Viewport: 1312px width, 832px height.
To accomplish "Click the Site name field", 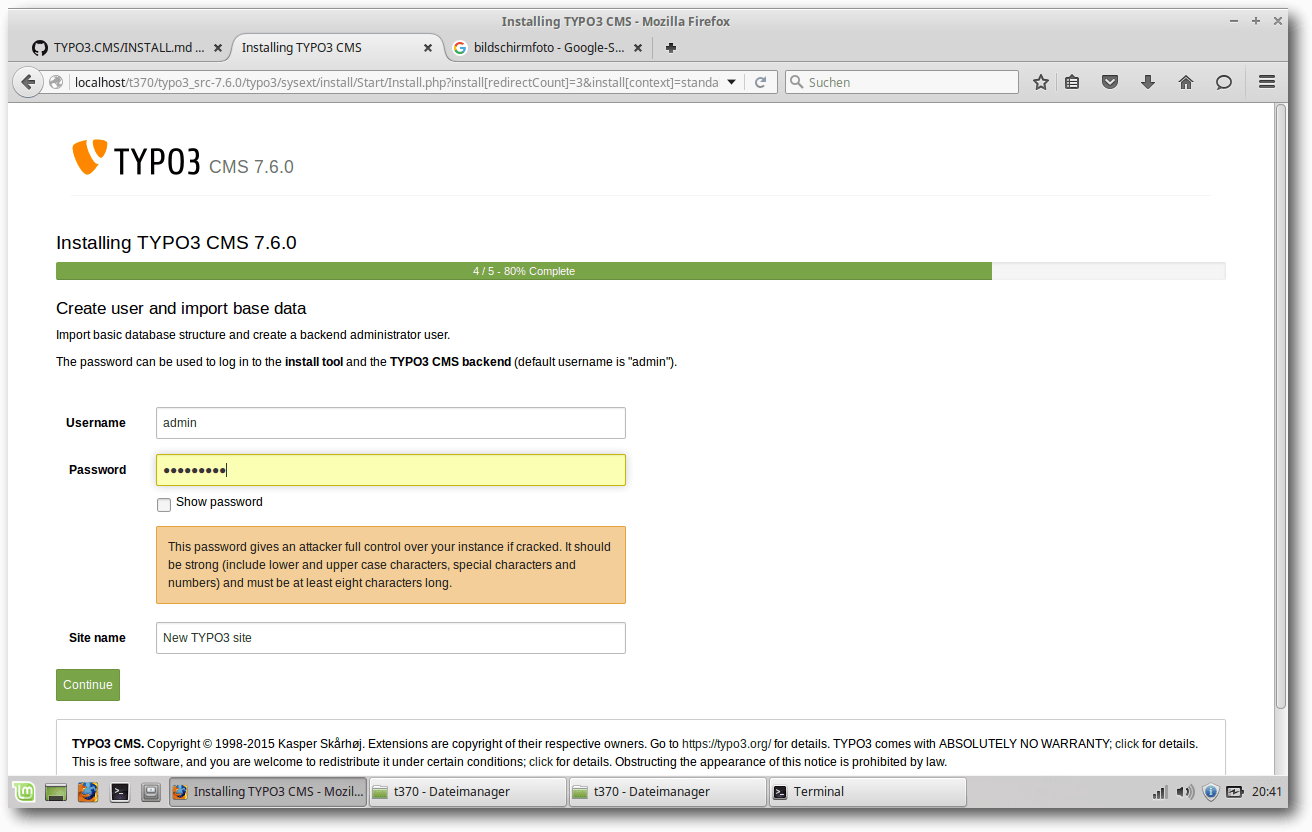I will pyautogui.click(x=391, y=638).
